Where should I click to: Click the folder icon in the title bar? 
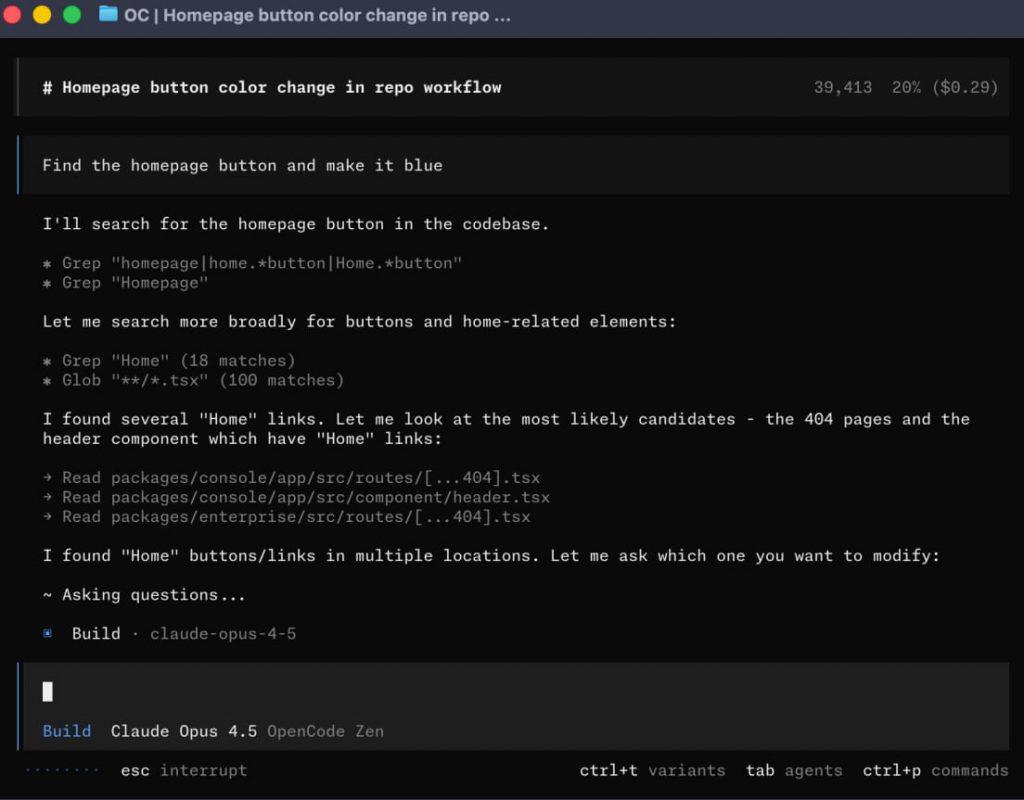coord(108,14)
